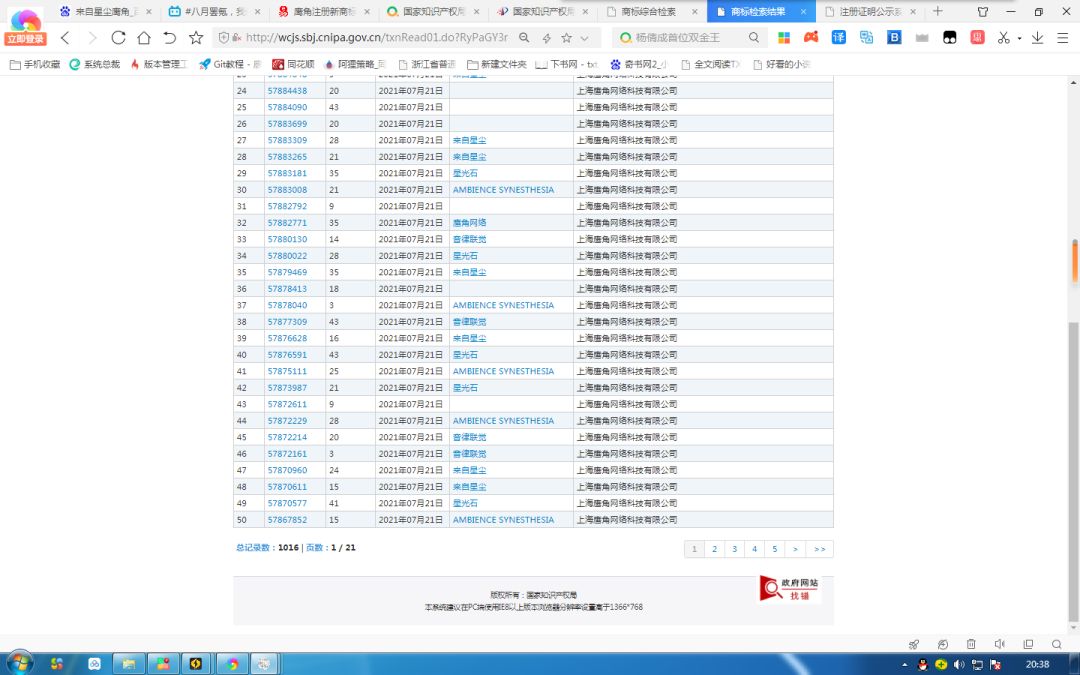Click the trash icon in browser status bar
1080x675 pixels.
point(971,644)
